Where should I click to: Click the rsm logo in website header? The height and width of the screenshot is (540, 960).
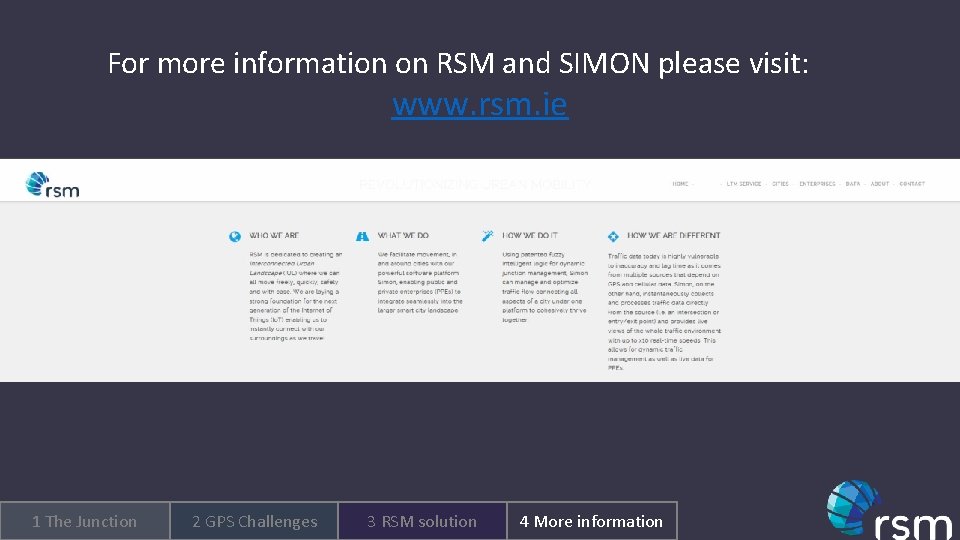pyautogui.click(x=53, y=185)
